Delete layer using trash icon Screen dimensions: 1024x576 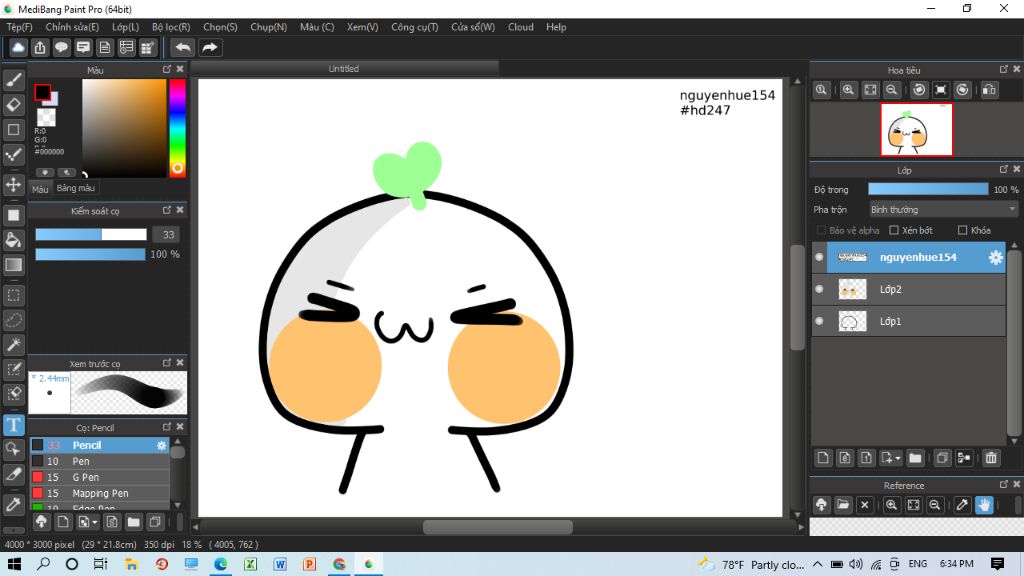click(x=991, y=458)
